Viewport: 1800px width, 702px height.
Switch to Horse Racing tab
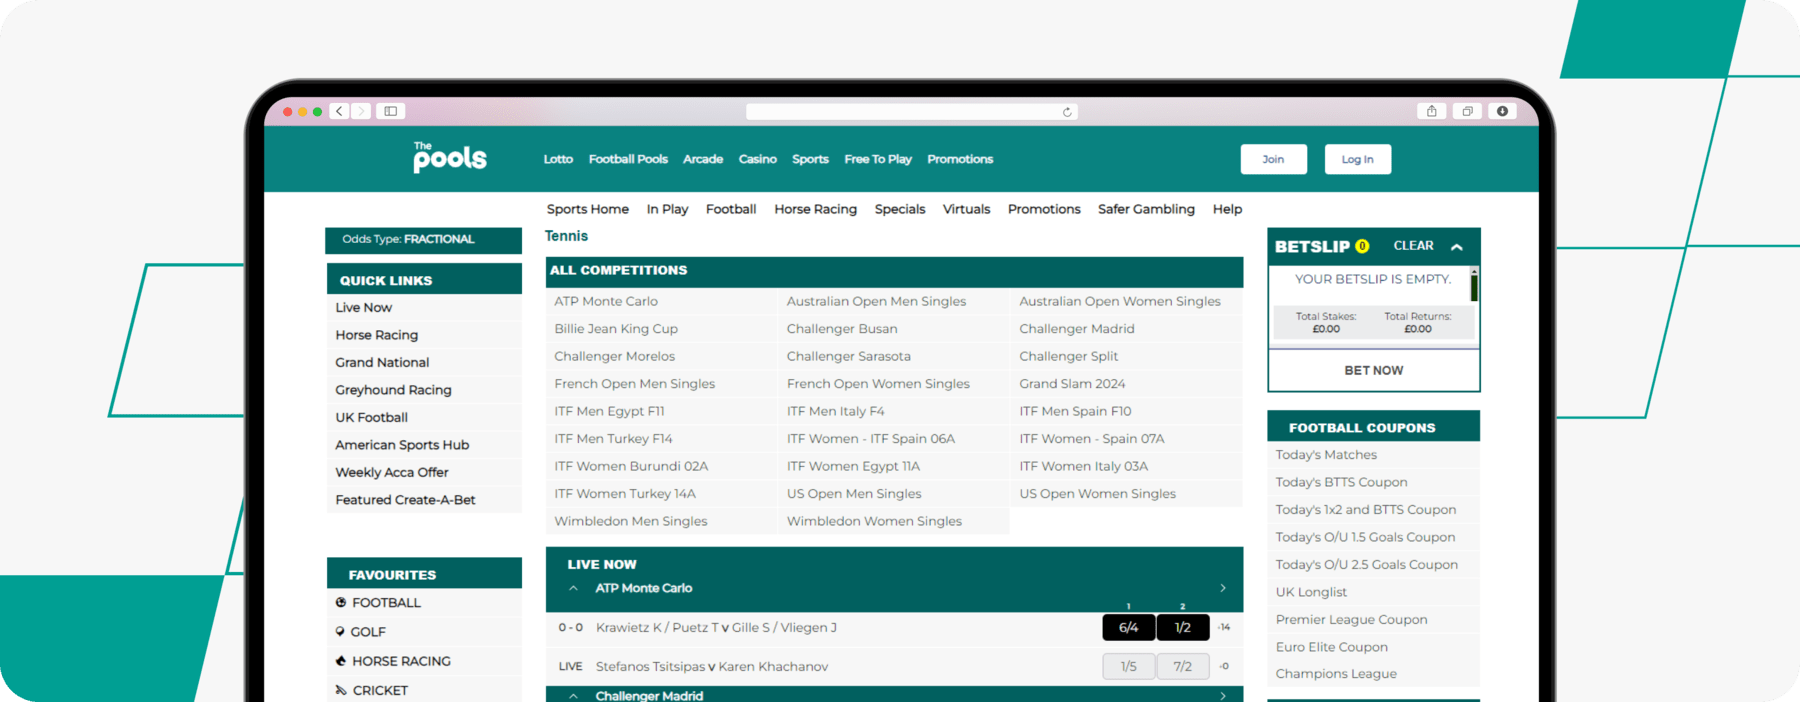point(815,209)
